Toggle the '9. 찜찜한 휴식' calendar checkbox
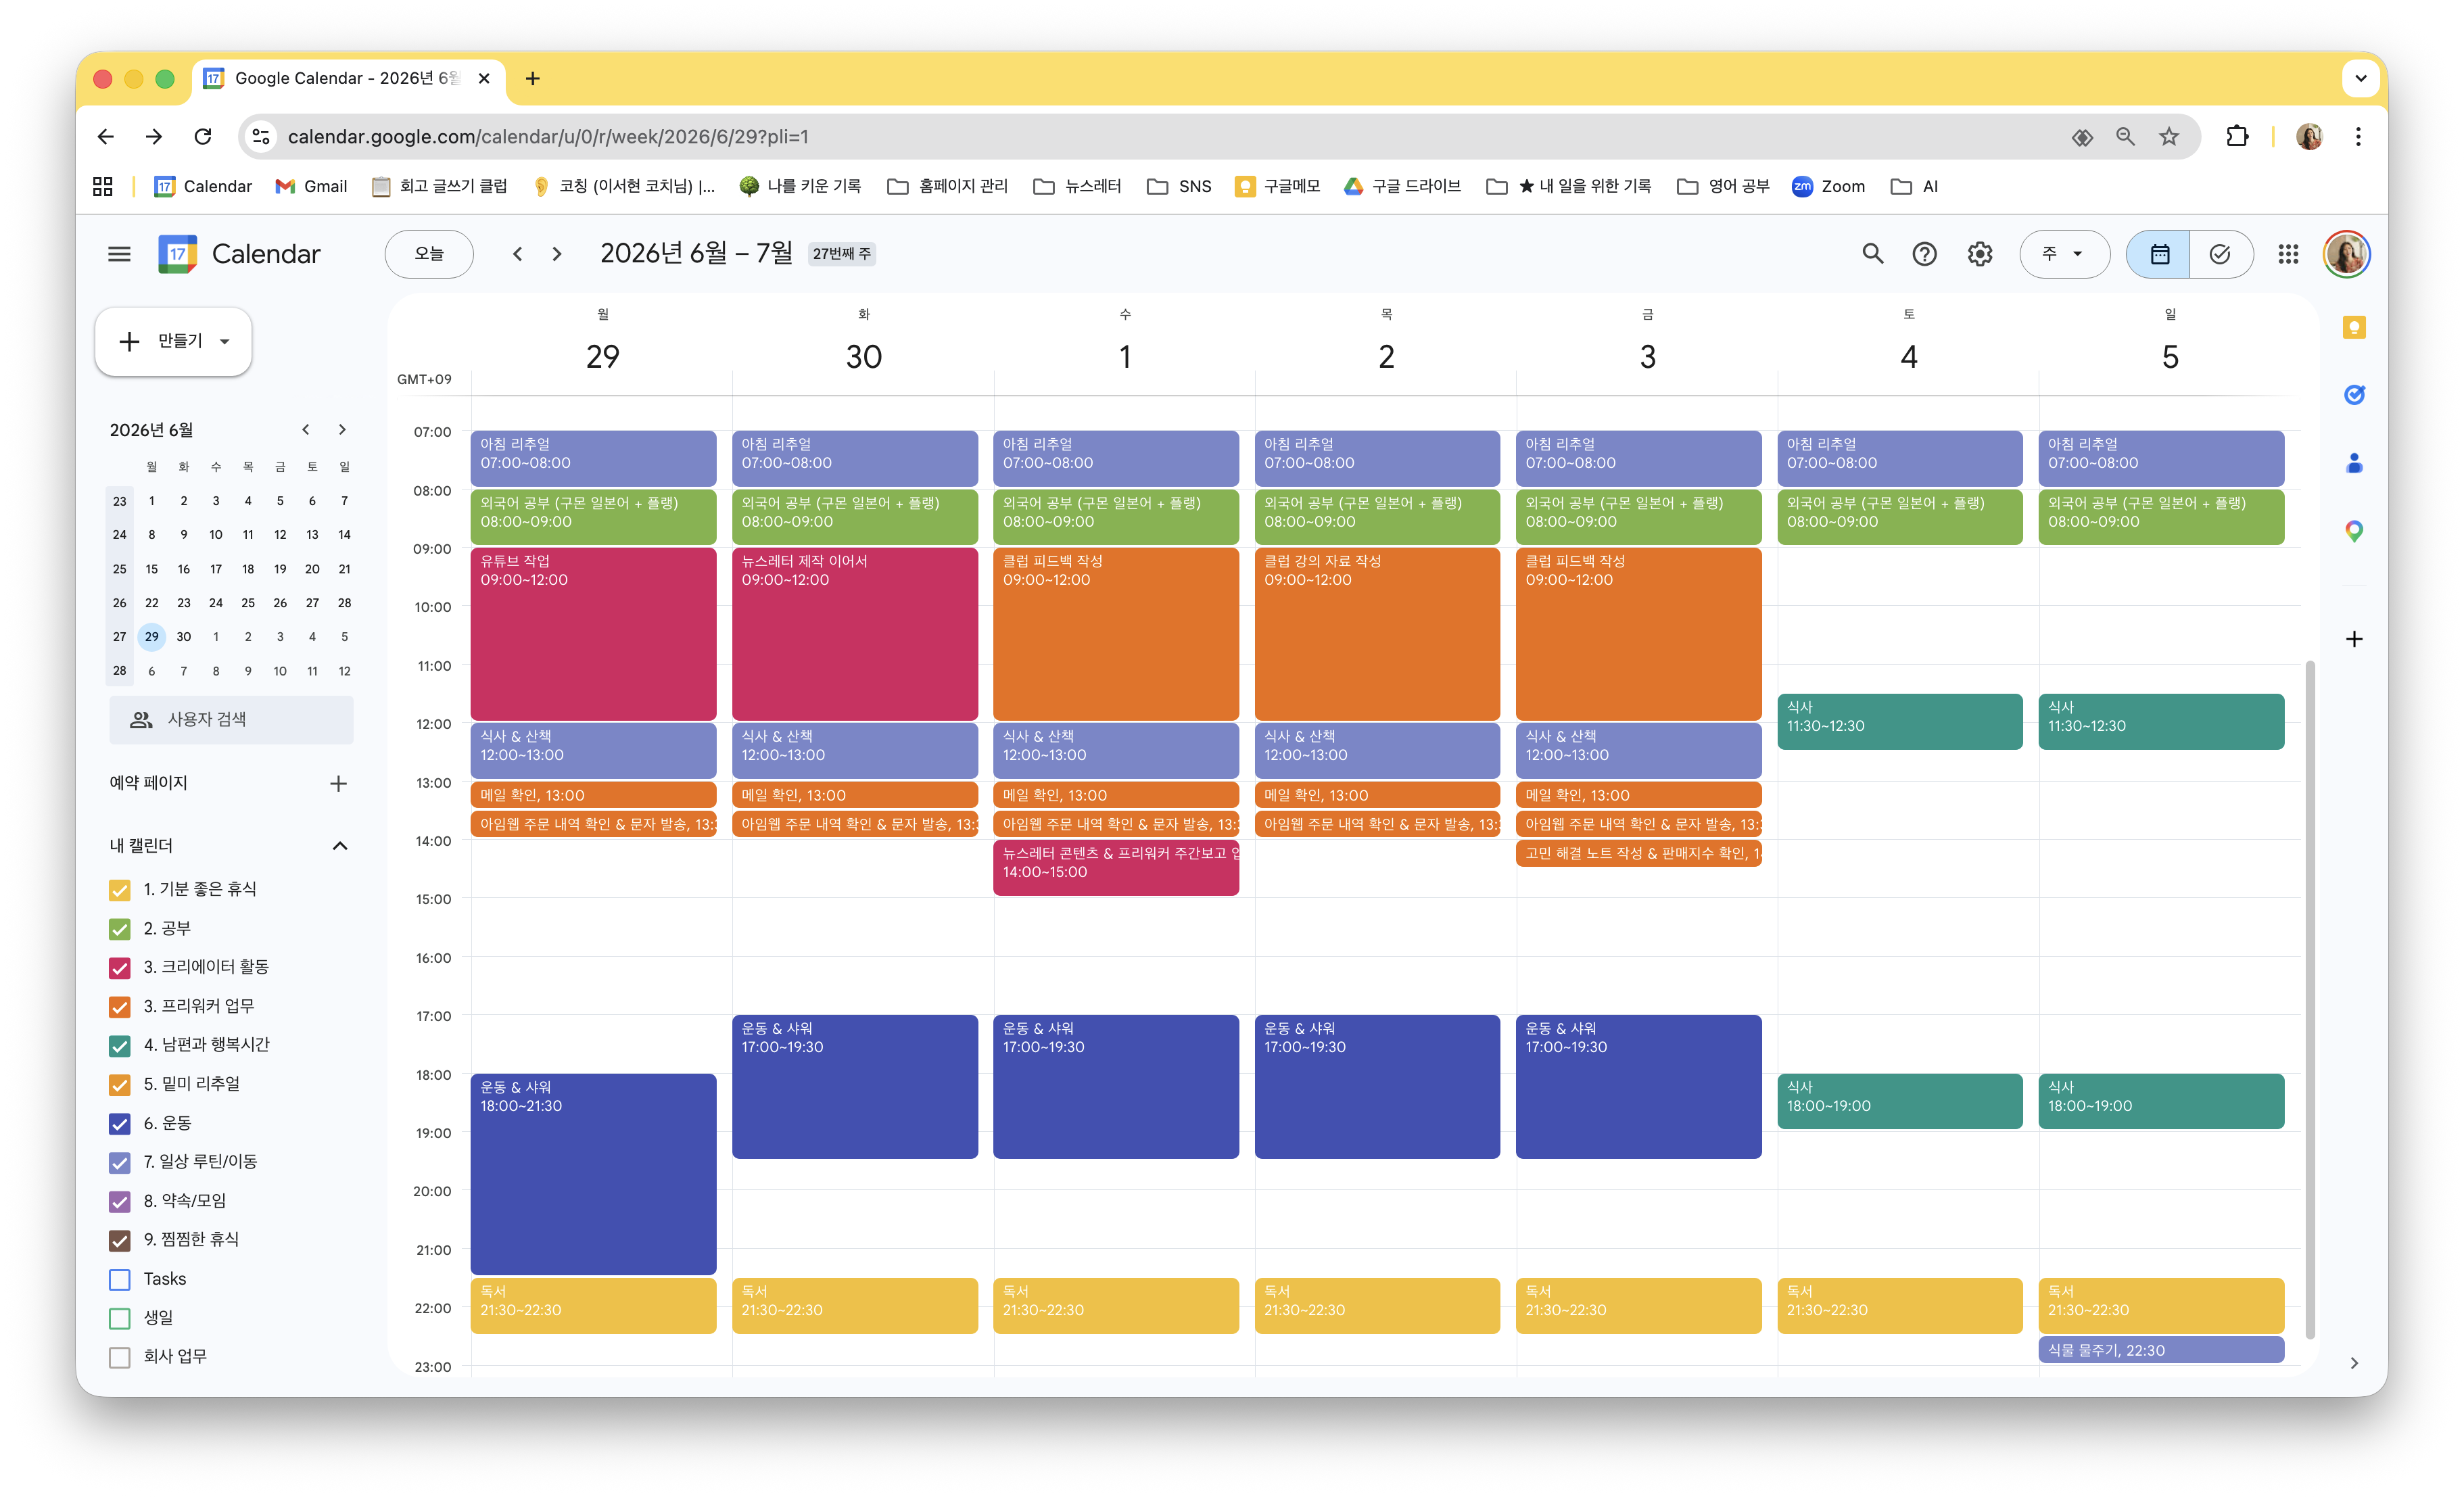This screenshot has width=2464, height=1497. tap(120, 1241)
